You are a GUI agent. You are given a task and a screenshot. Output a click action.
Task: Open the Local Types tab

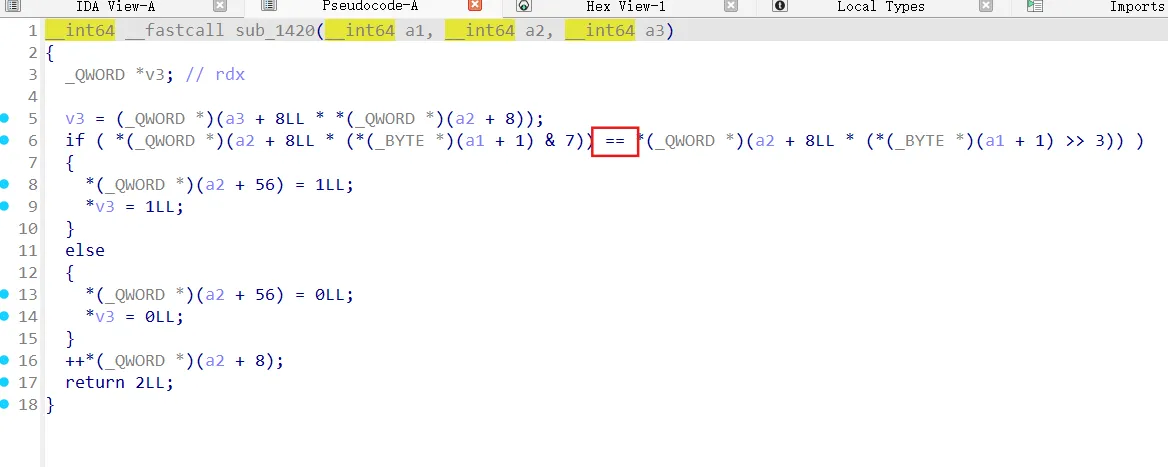[x=880, y=6]
